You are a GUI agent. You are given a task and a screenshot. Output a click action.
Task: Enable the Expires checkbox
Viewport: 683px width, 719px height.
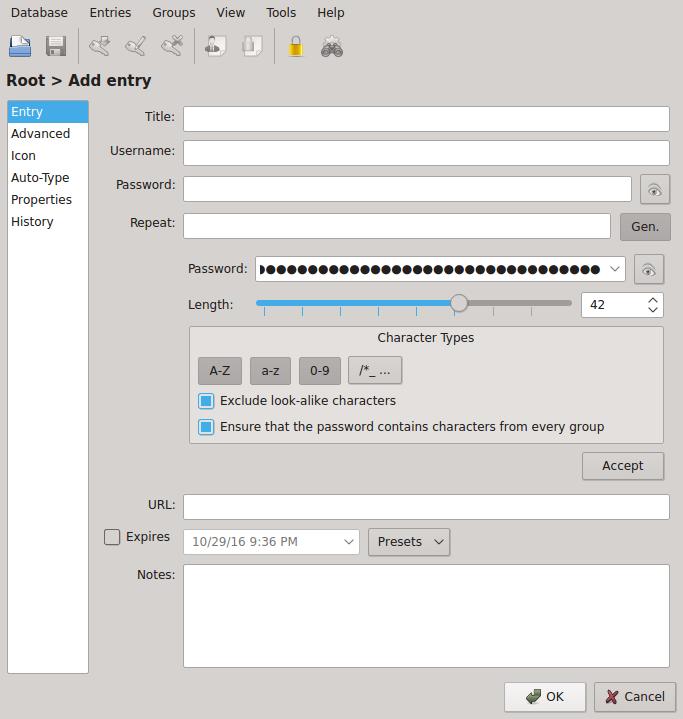click(112, 537)
